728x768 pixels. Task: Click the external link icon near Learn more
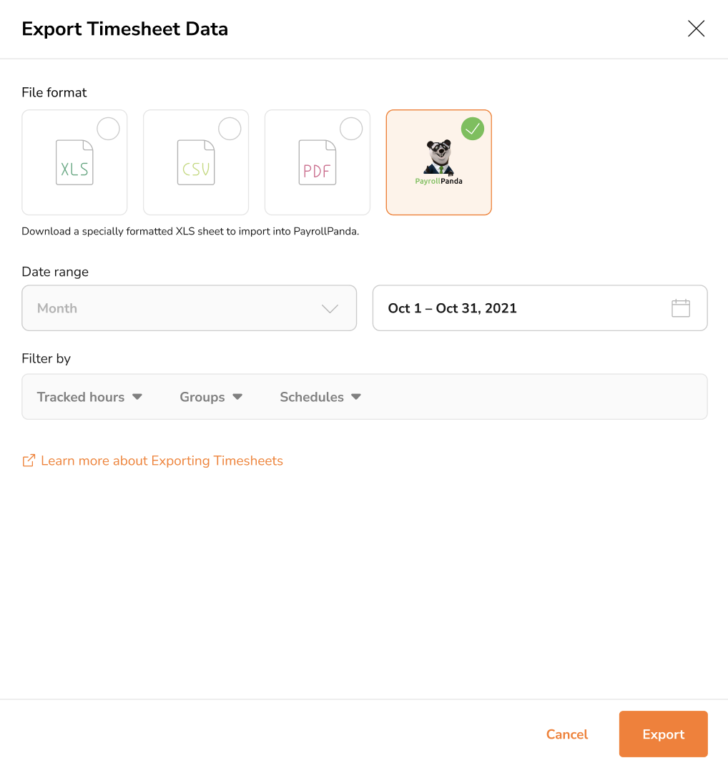[29, 461]
